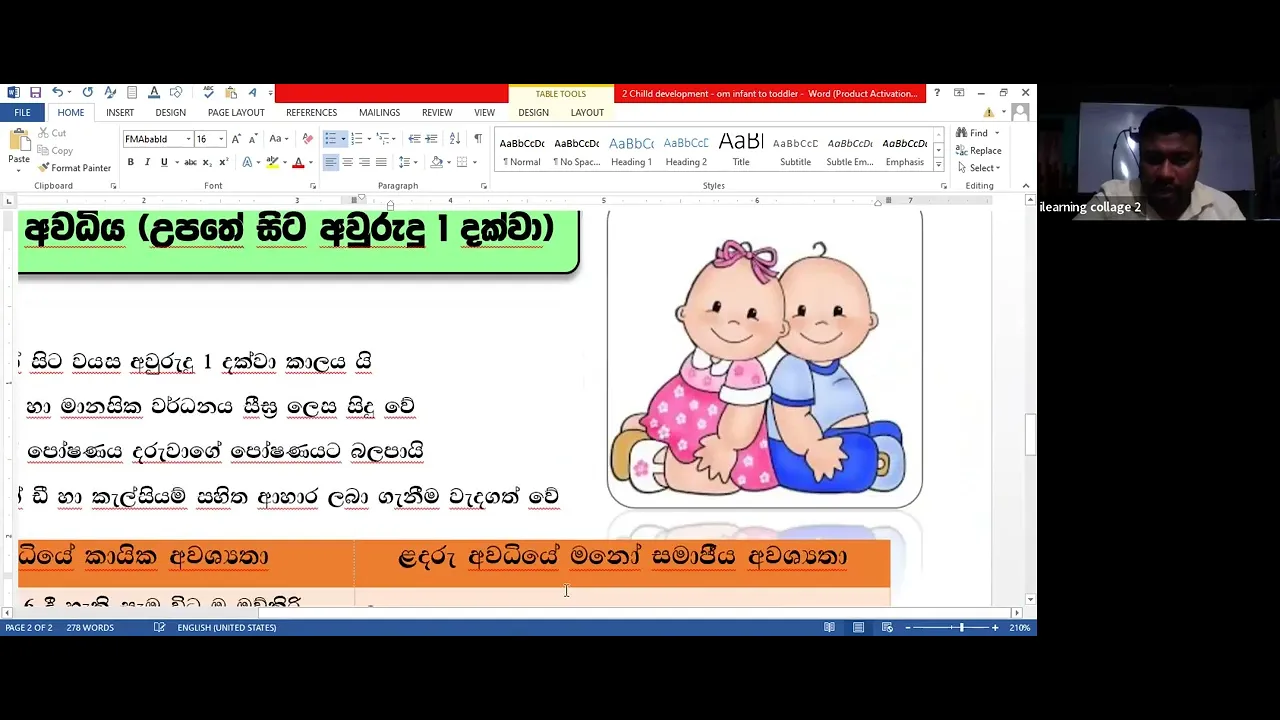
Task: Apply the Subtitle style
Action: [x=795, y=148]
